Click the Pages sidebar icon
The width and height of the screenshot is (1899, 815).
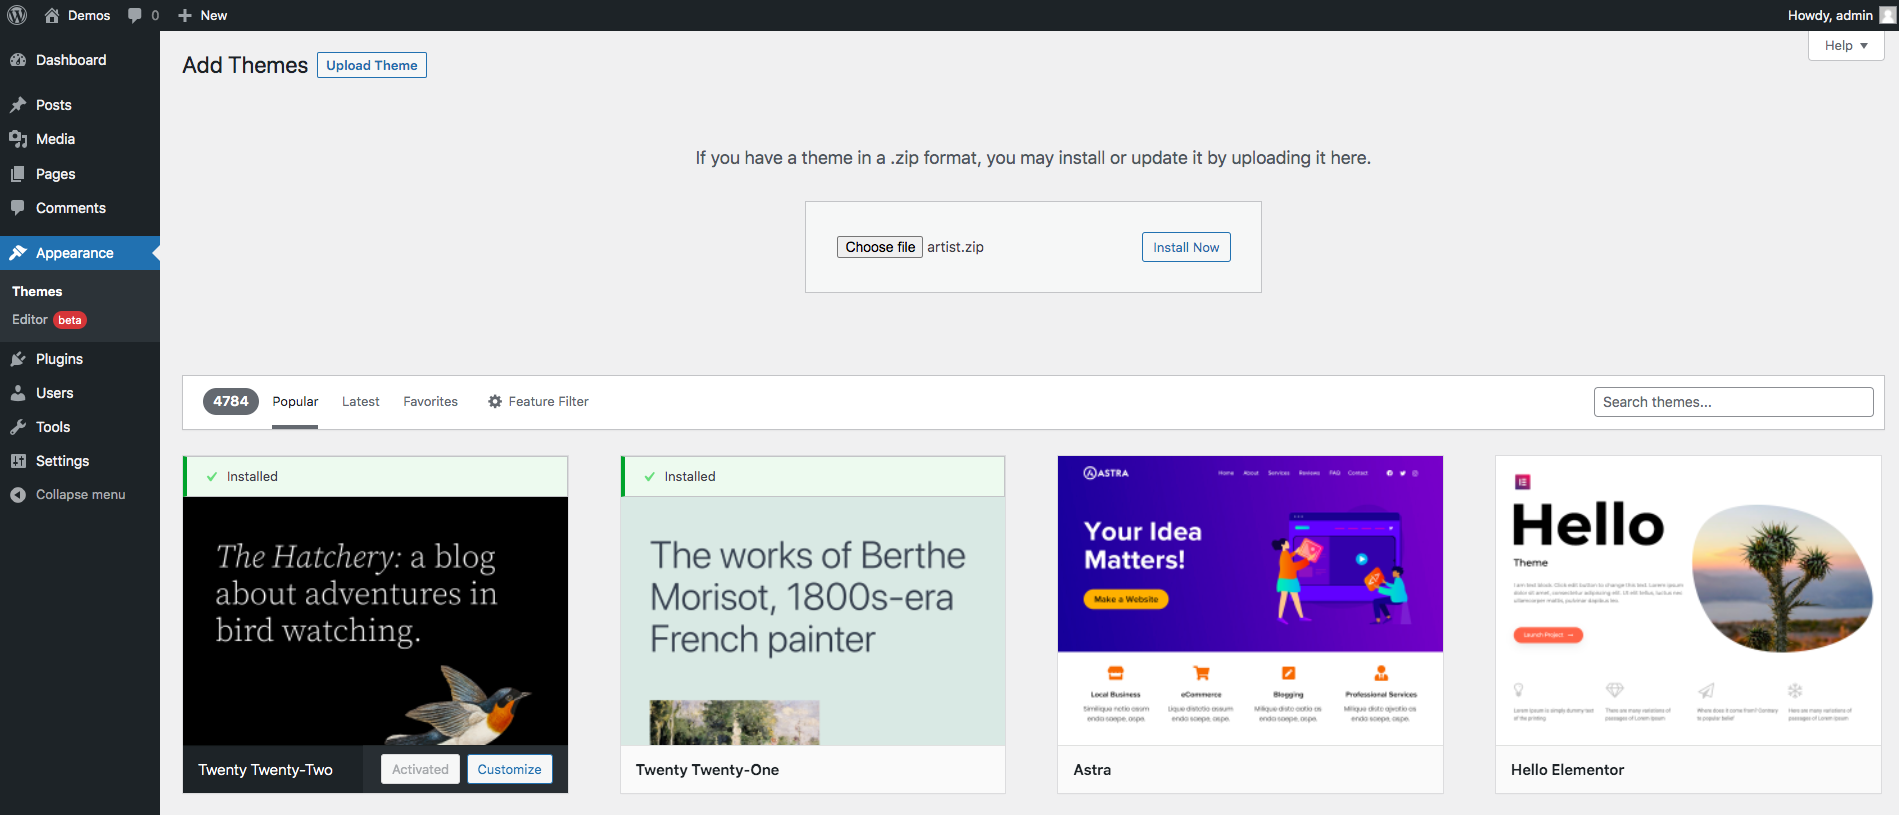pyautogui.click(x=18, y=174)
